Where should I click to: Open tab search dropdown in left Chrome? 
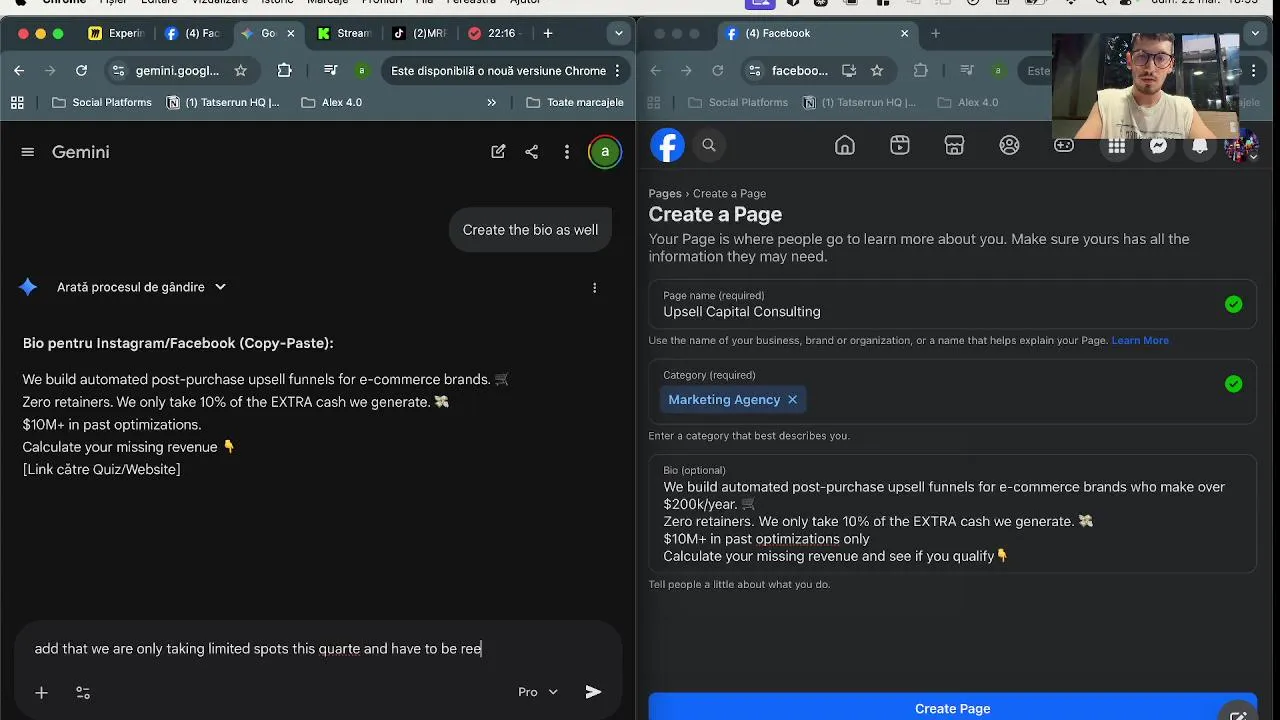point(619,33)
